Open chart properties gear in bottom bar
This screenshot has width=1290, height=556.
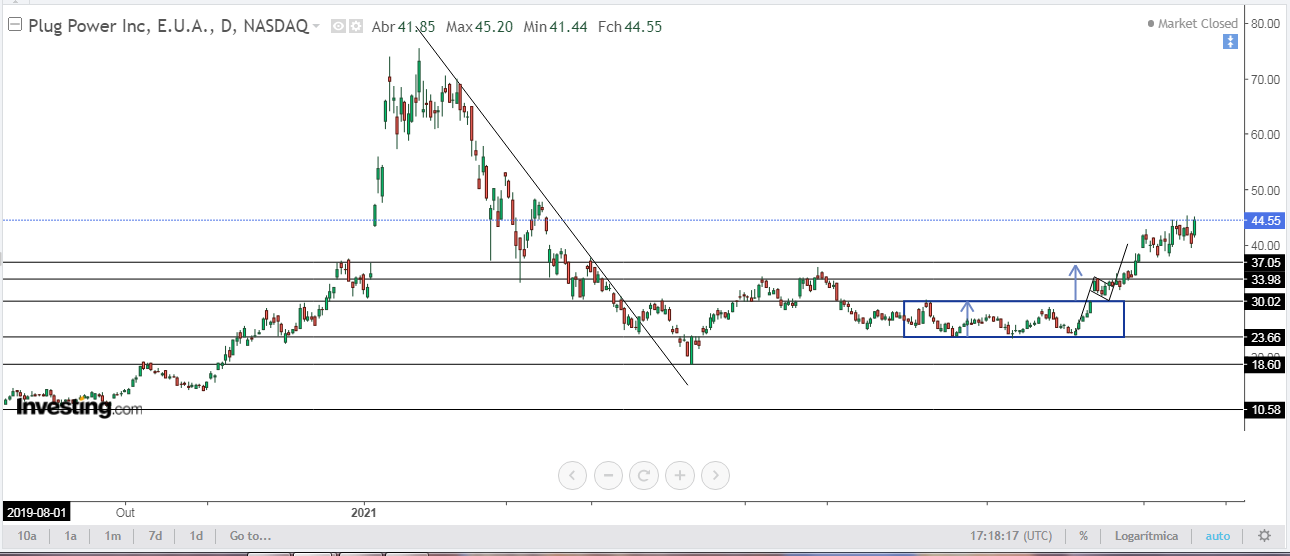click(1264, 536)
